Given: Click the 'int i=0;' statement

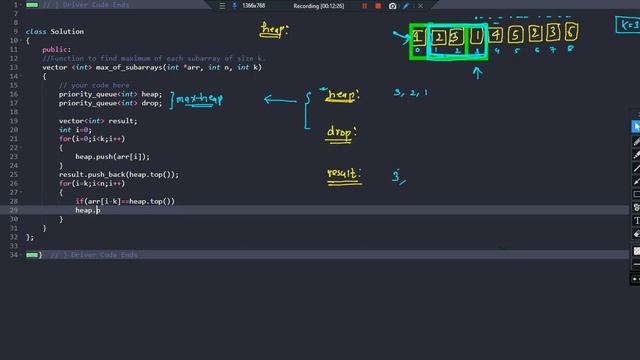Looking at the screenshot, I should (75, 130).
